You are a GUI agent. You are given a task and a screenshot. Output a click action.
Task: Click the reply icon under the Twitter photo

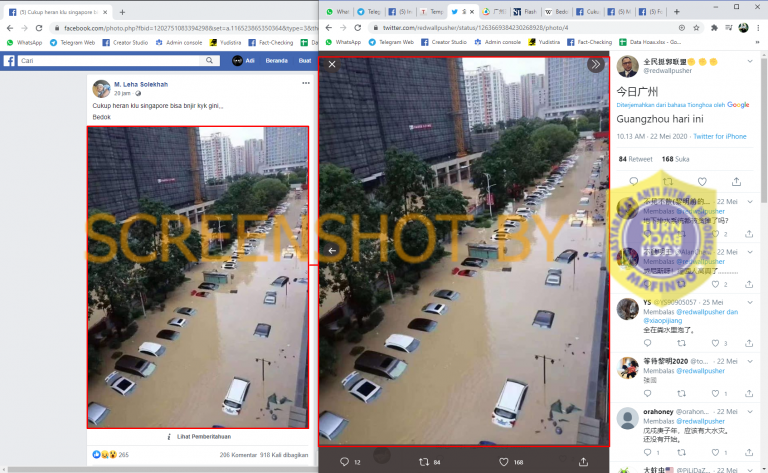tap(344, 462)
